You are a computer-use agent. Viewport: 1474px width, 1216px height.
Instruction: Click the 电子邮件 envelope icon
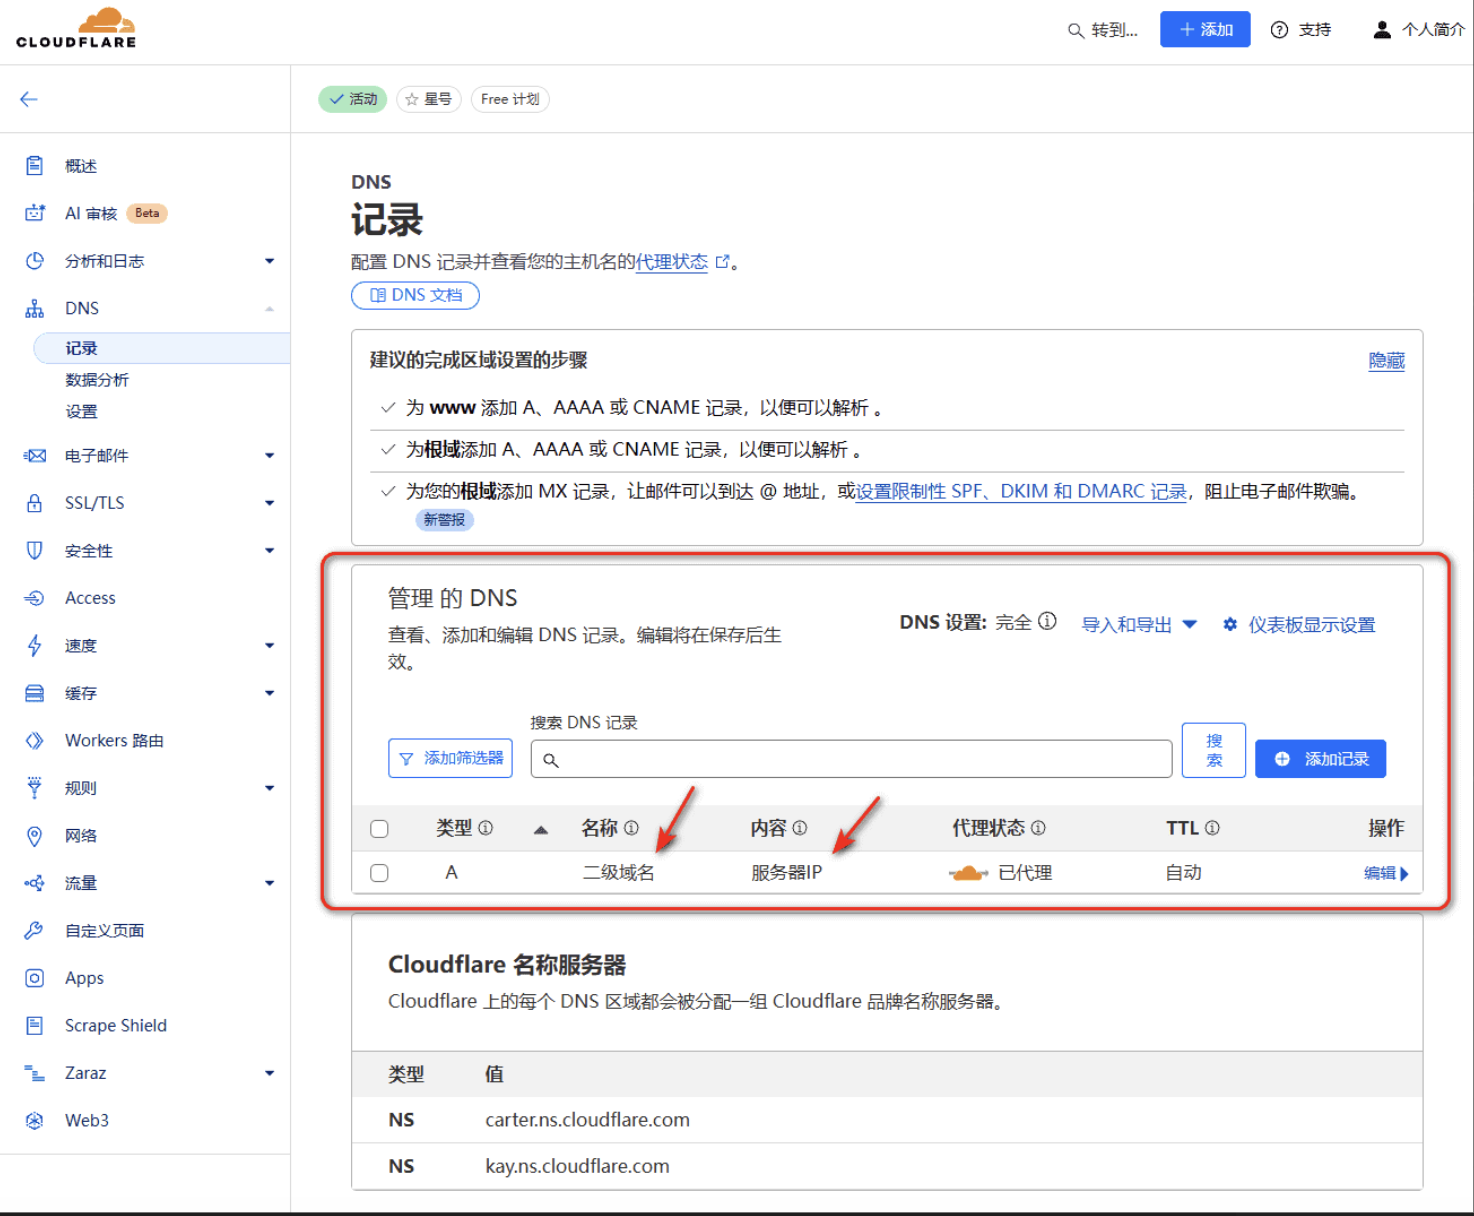[34, 456]
